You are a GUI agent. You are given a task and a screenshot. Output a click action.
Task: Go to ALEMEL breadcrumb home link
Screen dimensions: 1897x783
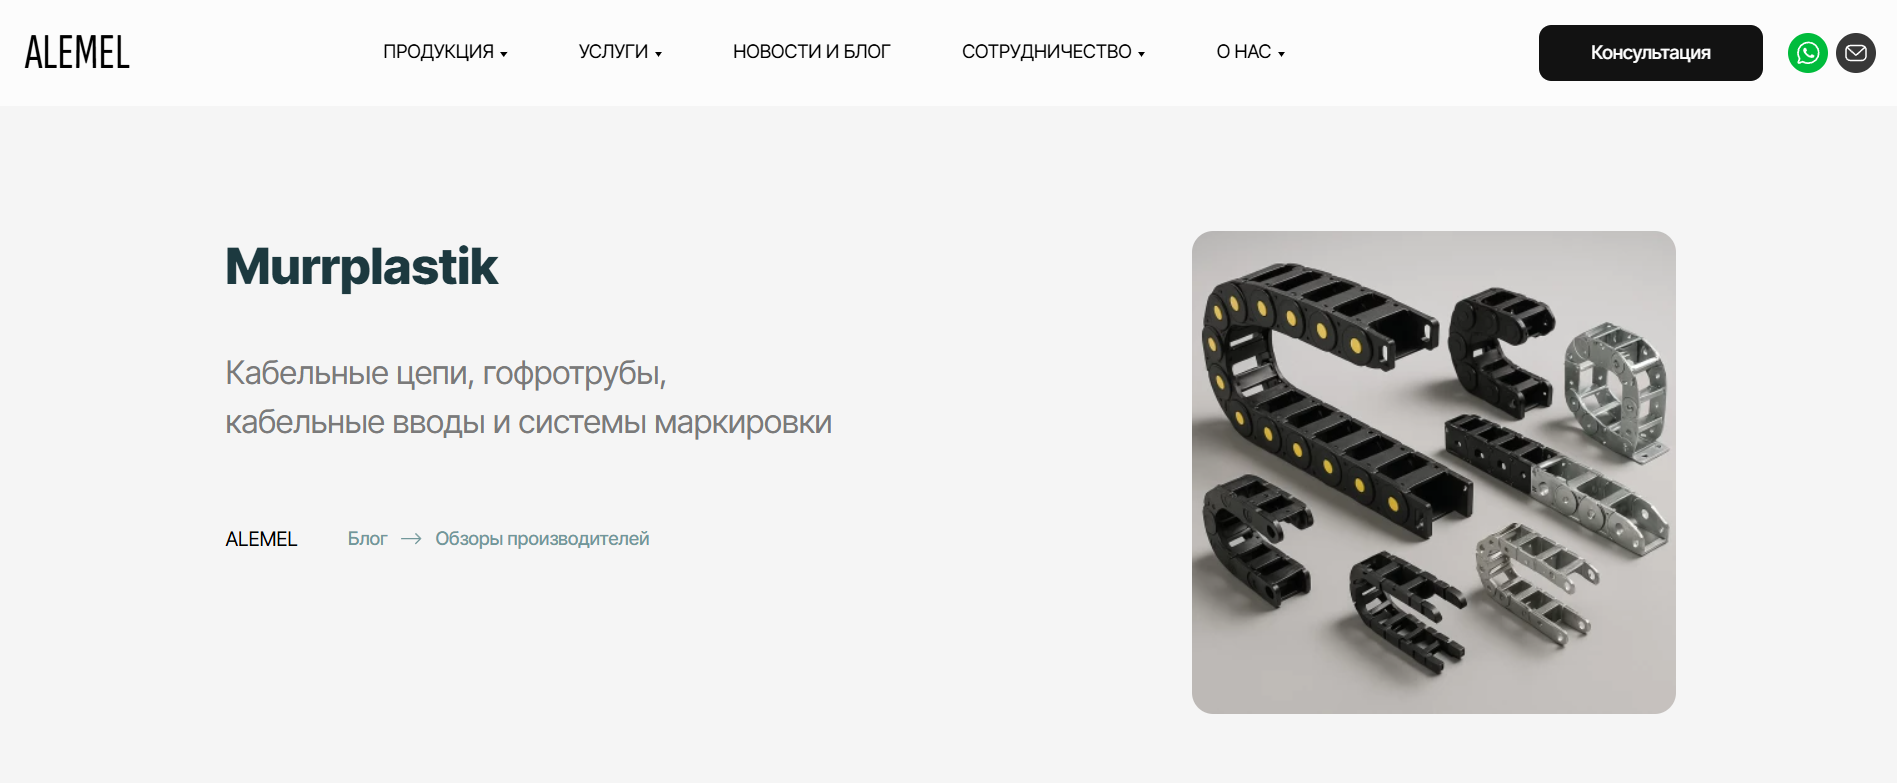click(x=261, y=539)
